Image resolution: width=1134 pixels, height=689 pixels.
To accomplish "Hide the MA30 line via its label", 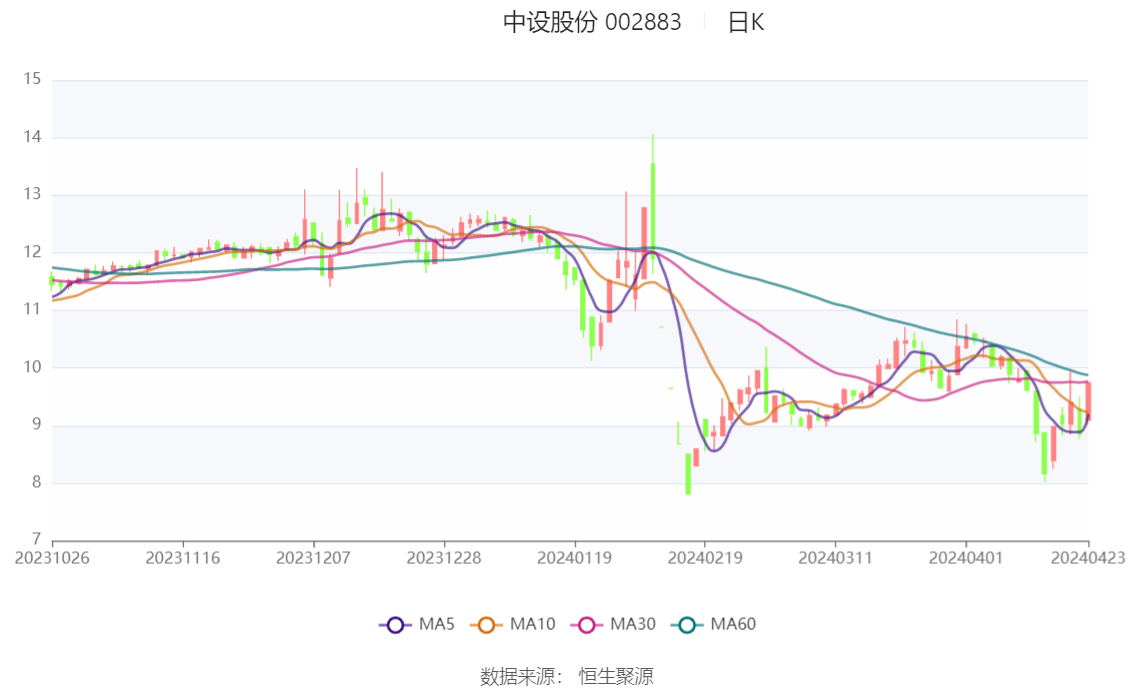I will click(633, 624).
